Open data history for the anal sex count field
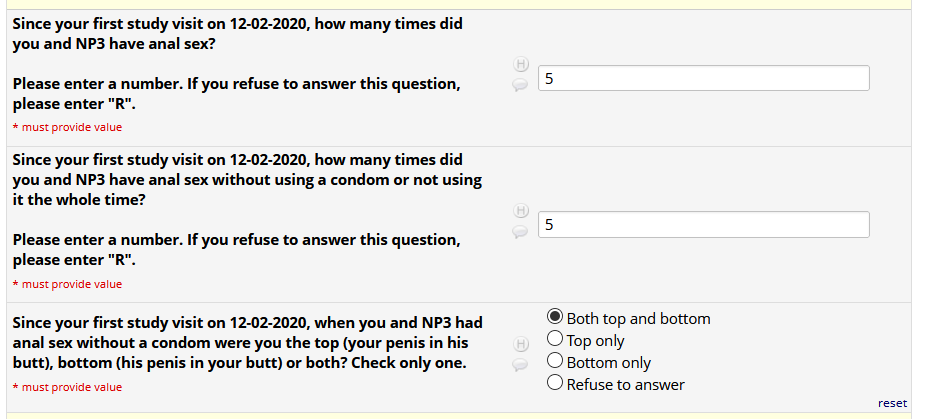Viewport: 926px width, 419px height. (520, 66)
